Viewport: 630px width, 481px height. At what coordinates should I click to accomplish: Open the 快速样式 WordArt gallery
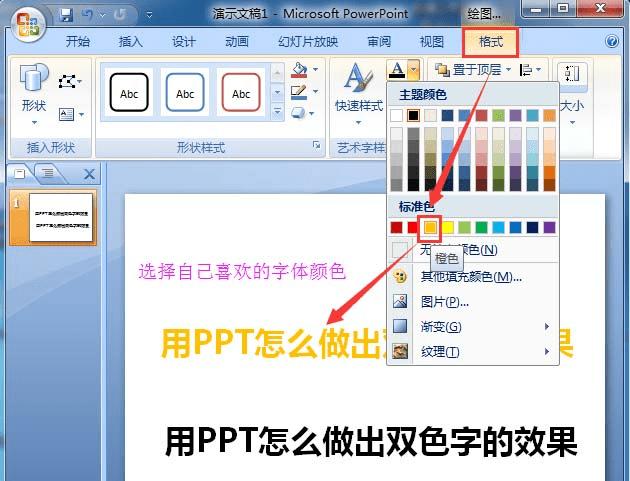tap(358, 93)
